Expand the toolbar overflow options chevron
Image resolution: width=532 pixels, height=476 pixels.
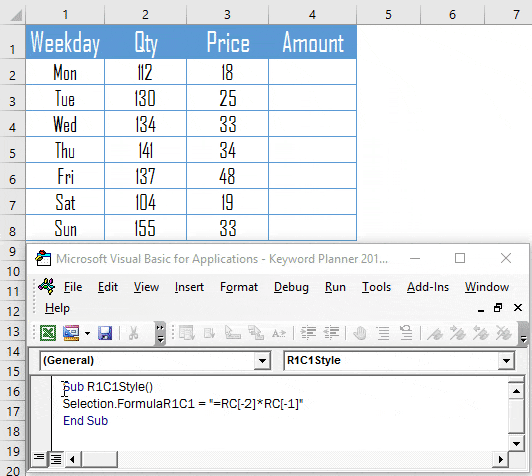click(160, 333)
